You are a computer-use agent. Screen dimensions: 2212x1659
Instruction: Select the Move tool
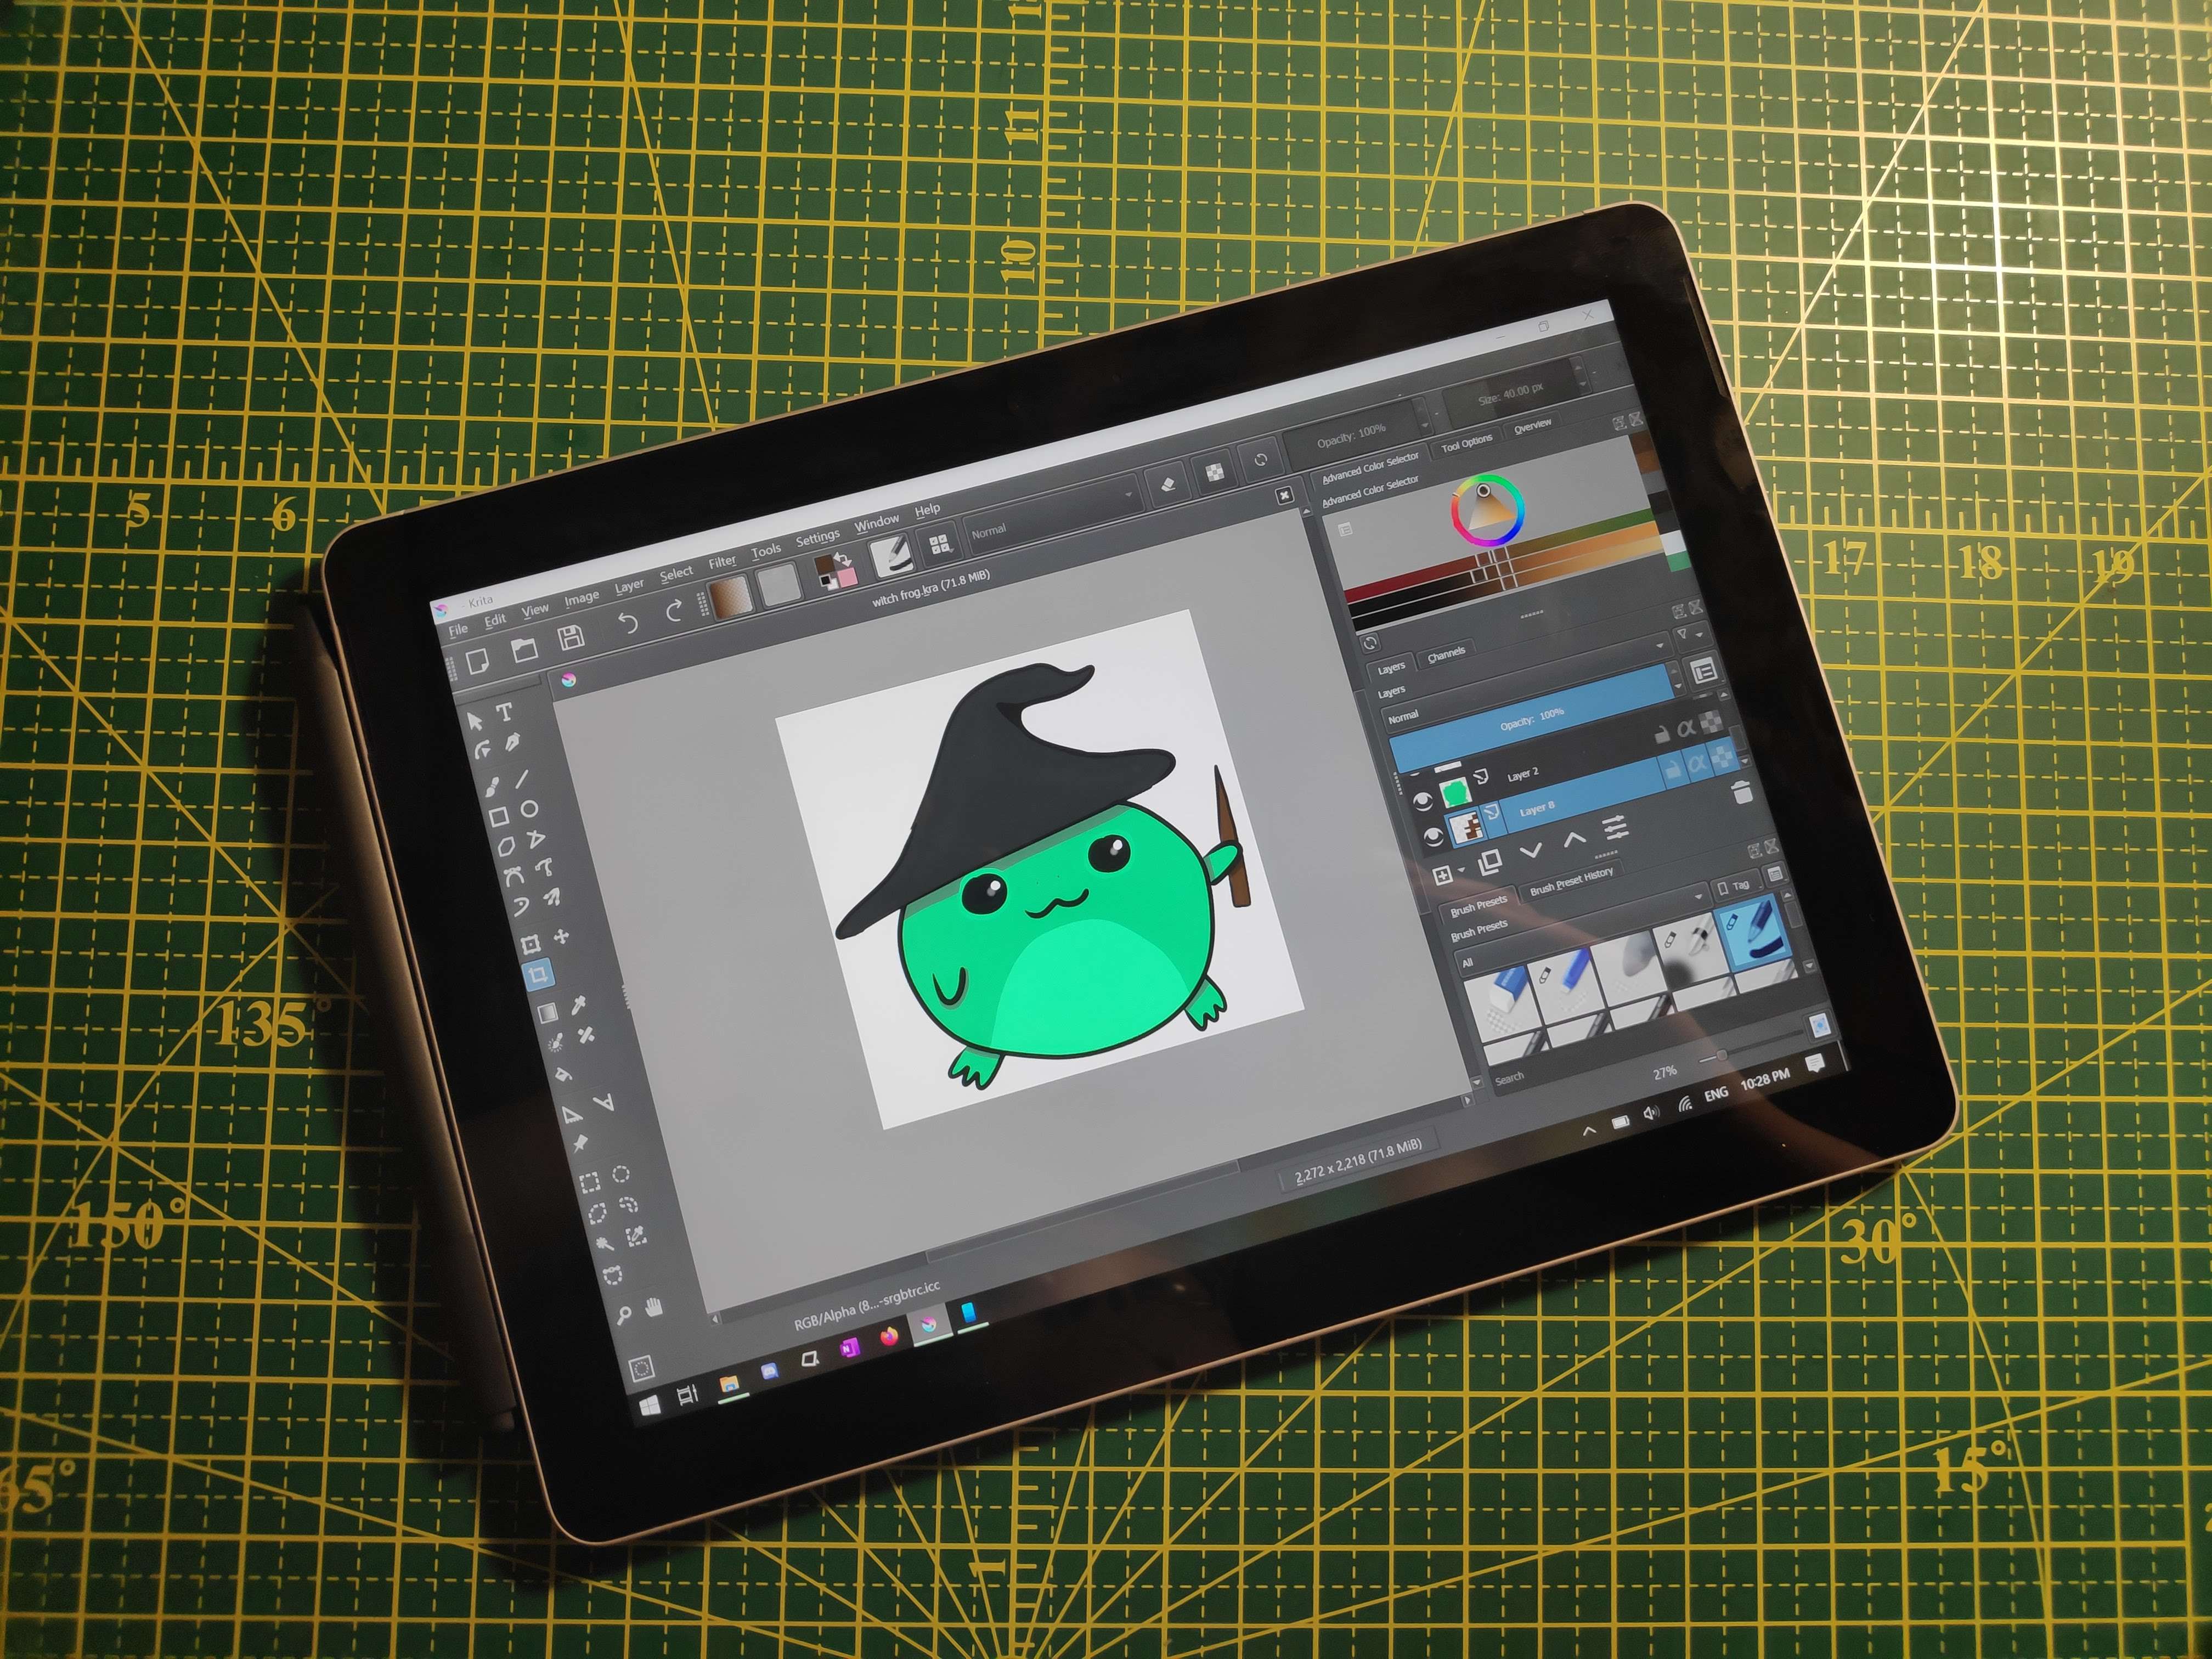click(x=561, y=936)
